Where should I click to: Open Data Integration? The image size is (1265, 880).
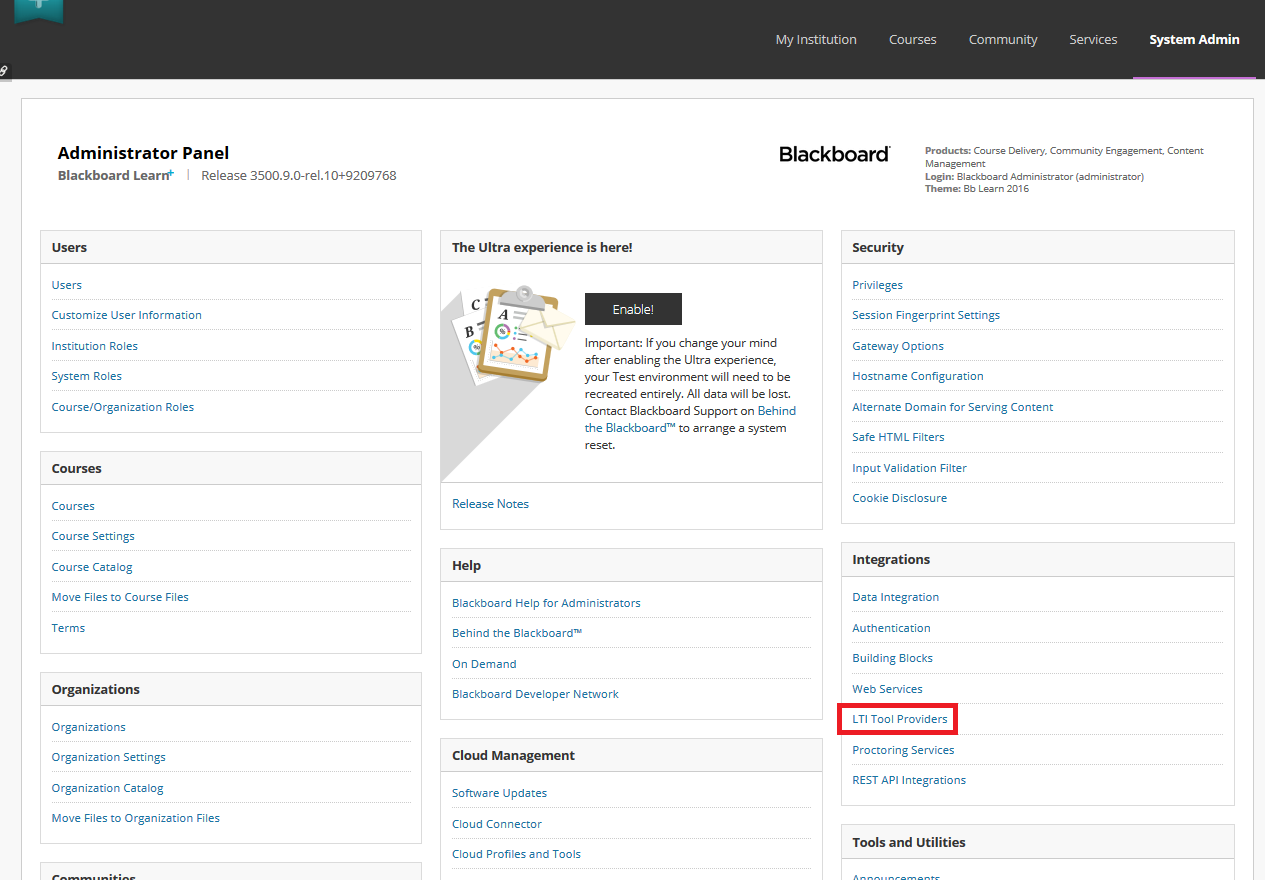tap(895, 597)
